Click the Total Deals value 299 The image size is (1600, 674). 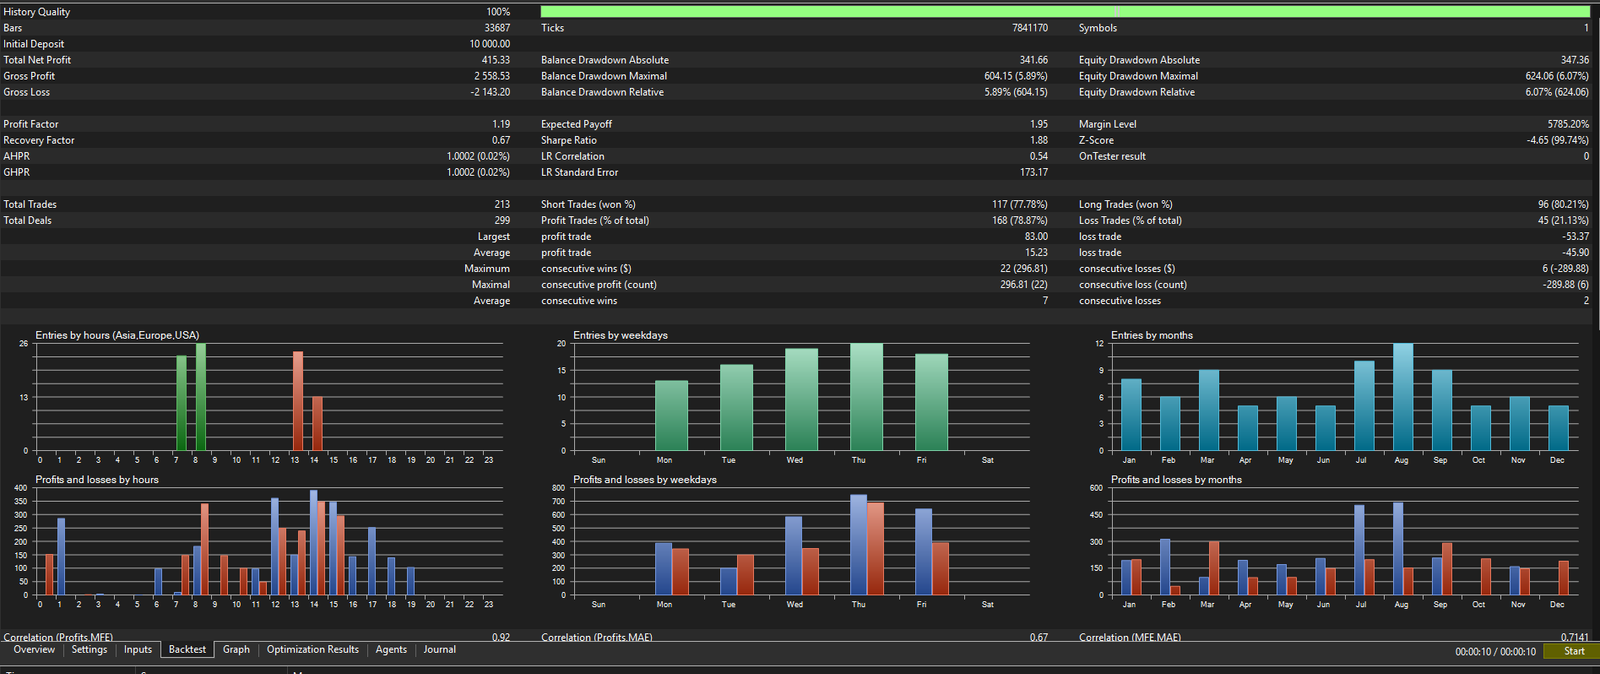tap(502, 220)
